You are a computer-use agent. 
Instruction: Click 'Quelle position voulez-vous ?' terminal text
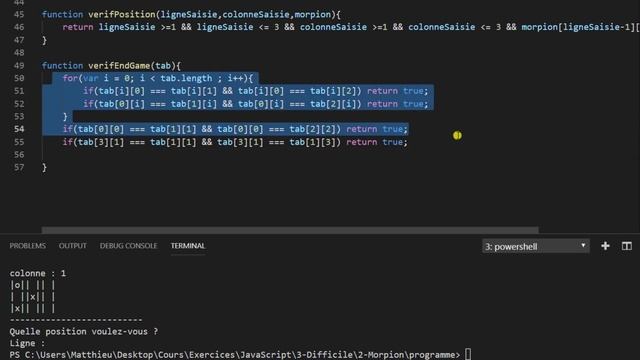pos(84,331)
